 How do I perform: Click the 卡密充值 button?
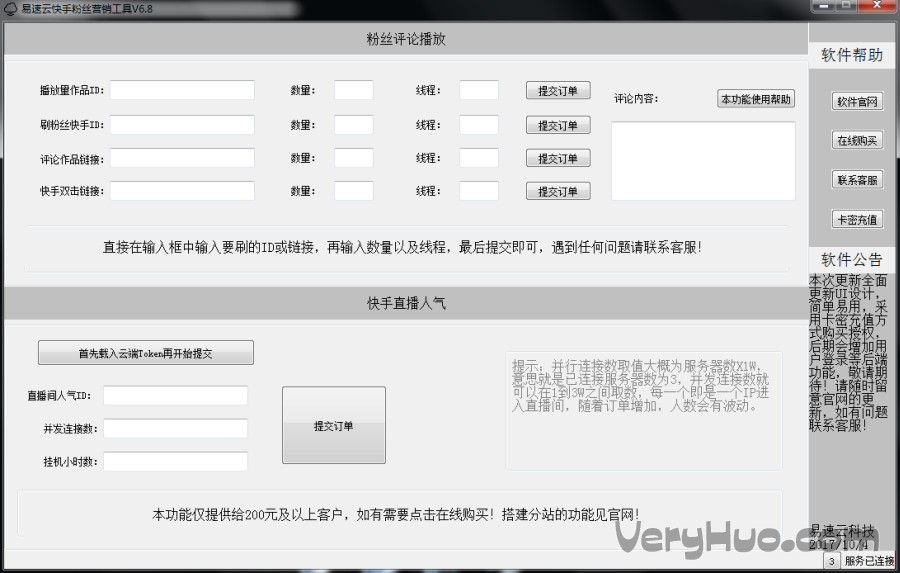point(857,219)
